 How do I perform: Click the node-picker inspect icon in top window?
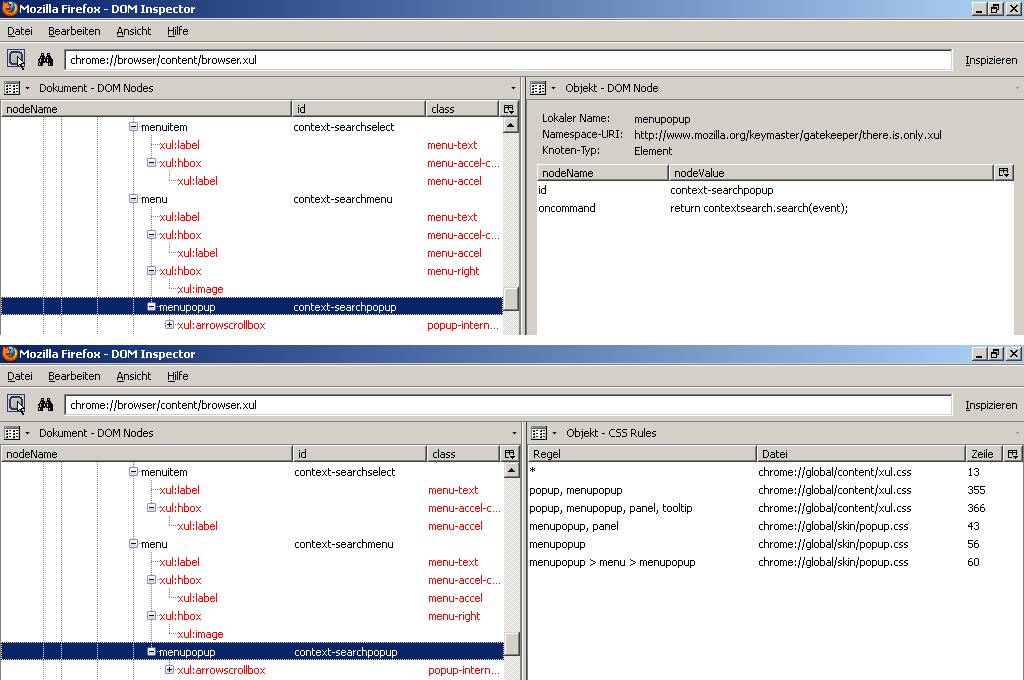(x=16, y=59)
